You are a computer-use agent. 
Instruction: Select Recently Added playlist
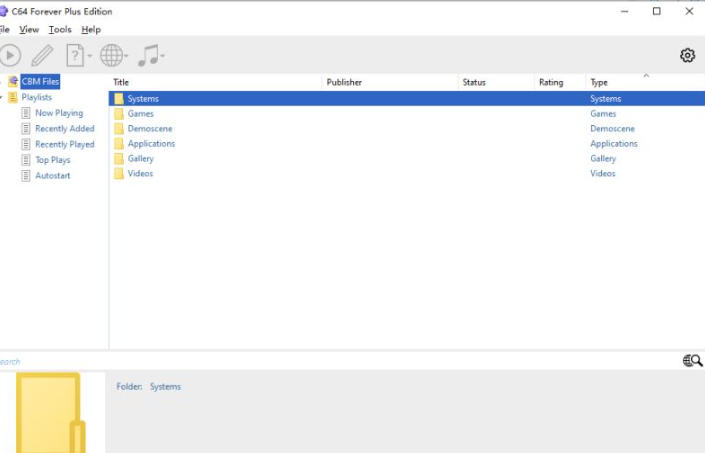64,129
